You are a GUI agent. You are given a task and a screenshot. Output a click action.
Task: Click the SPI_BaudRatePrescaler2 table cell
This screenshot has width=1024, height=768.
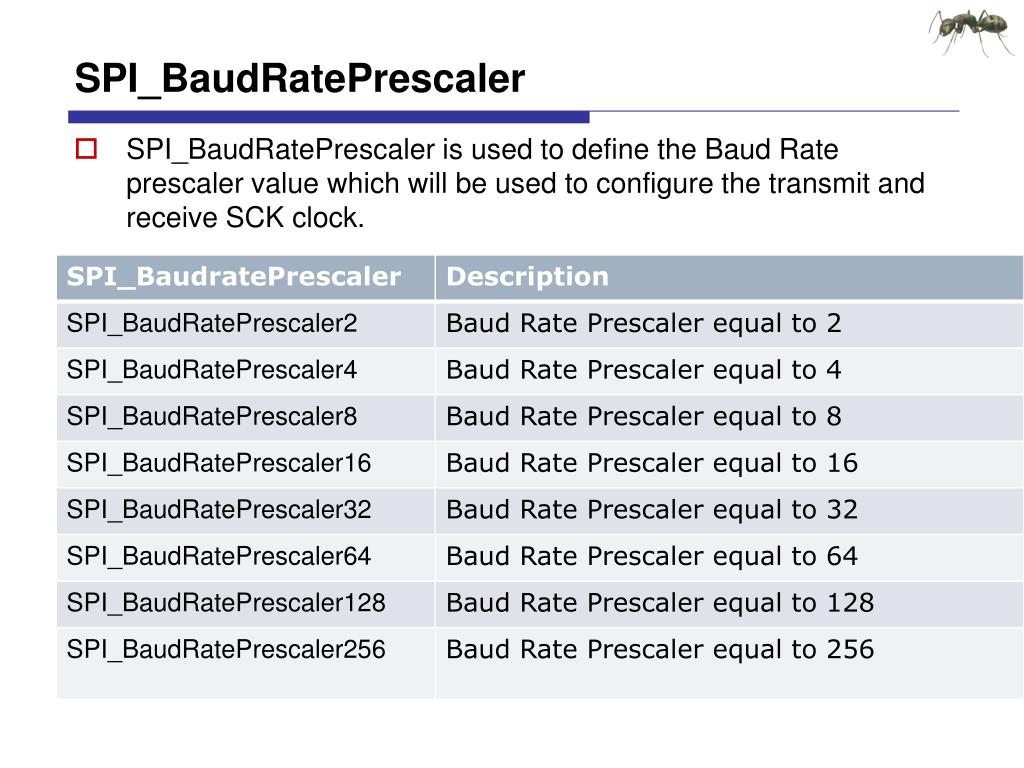(246, 324)
